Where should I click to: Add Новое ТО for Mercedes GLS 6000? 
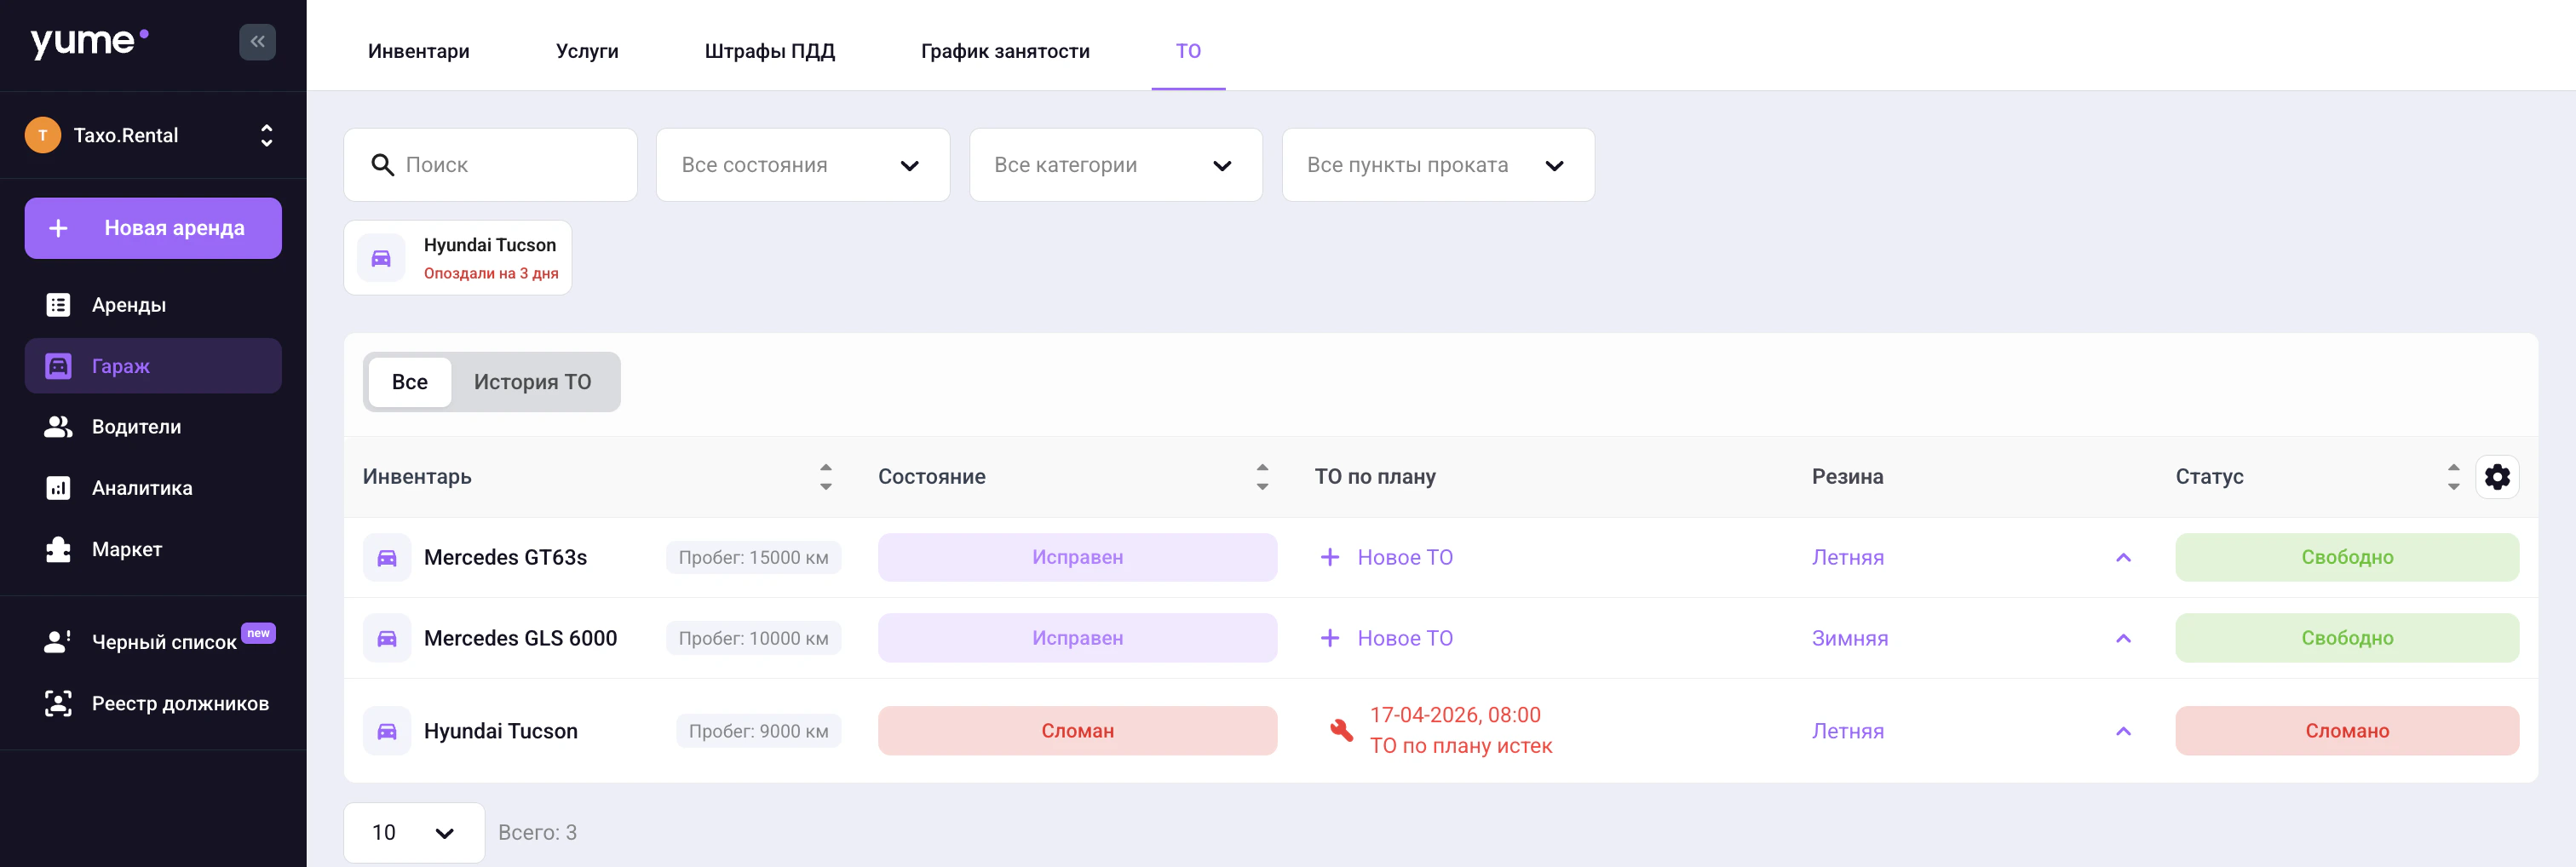click(1386, 638)
